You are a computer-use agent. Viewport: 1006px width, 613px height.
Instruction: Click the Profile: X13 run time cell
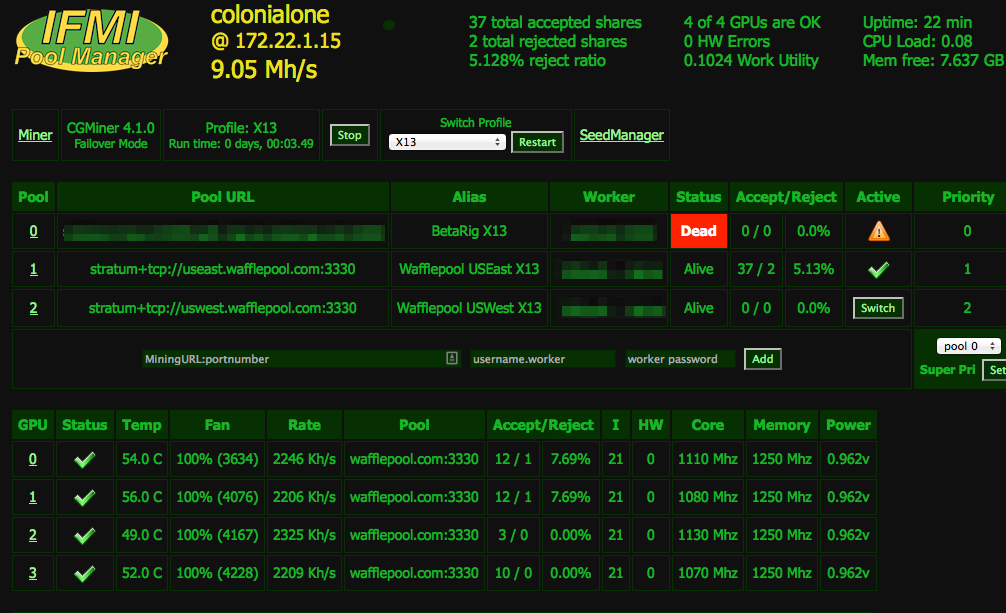click(241, 135)
